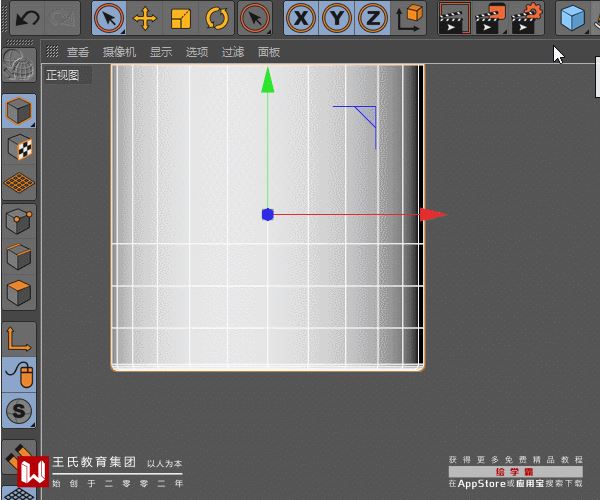This screenshot has height=500, width=600.
Task: Click the greyed-out Redo icon
Action: pos(62,18)
